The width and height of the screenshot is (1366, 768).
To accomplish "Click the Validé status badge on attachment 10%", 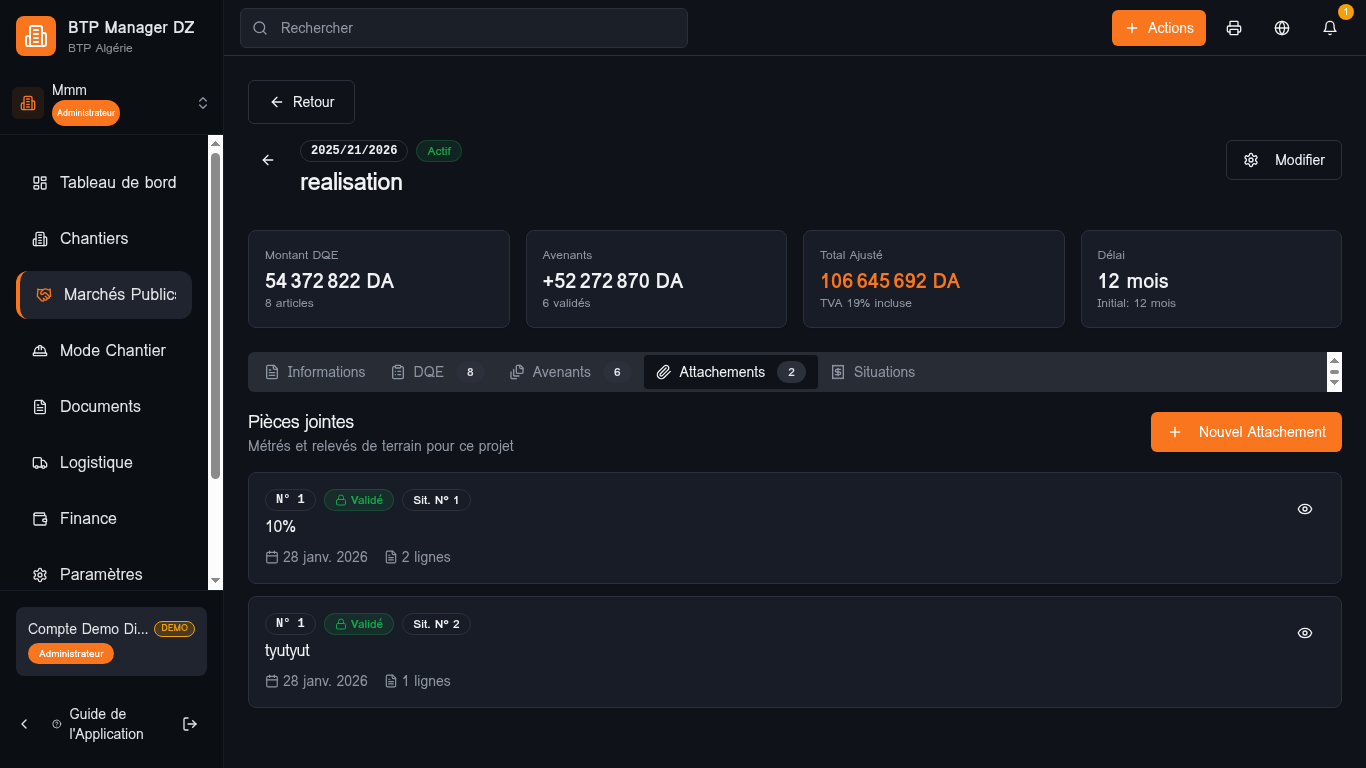I will pyautogui.click(x=359, y=499).
